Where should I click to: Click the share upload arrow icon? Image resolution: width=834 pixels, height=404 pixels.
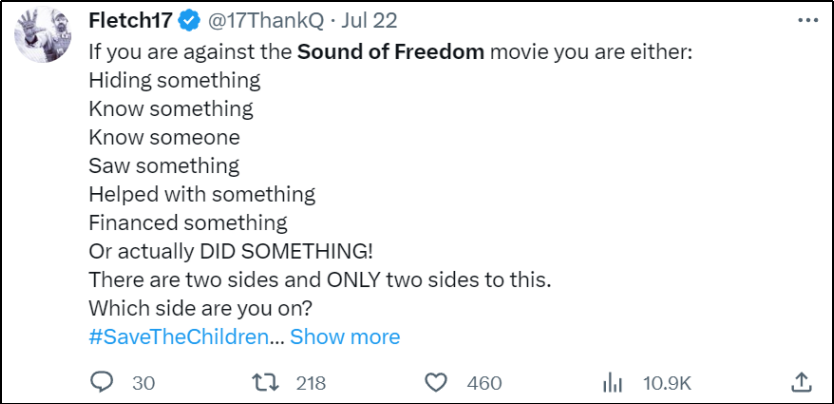pos(800,382)
